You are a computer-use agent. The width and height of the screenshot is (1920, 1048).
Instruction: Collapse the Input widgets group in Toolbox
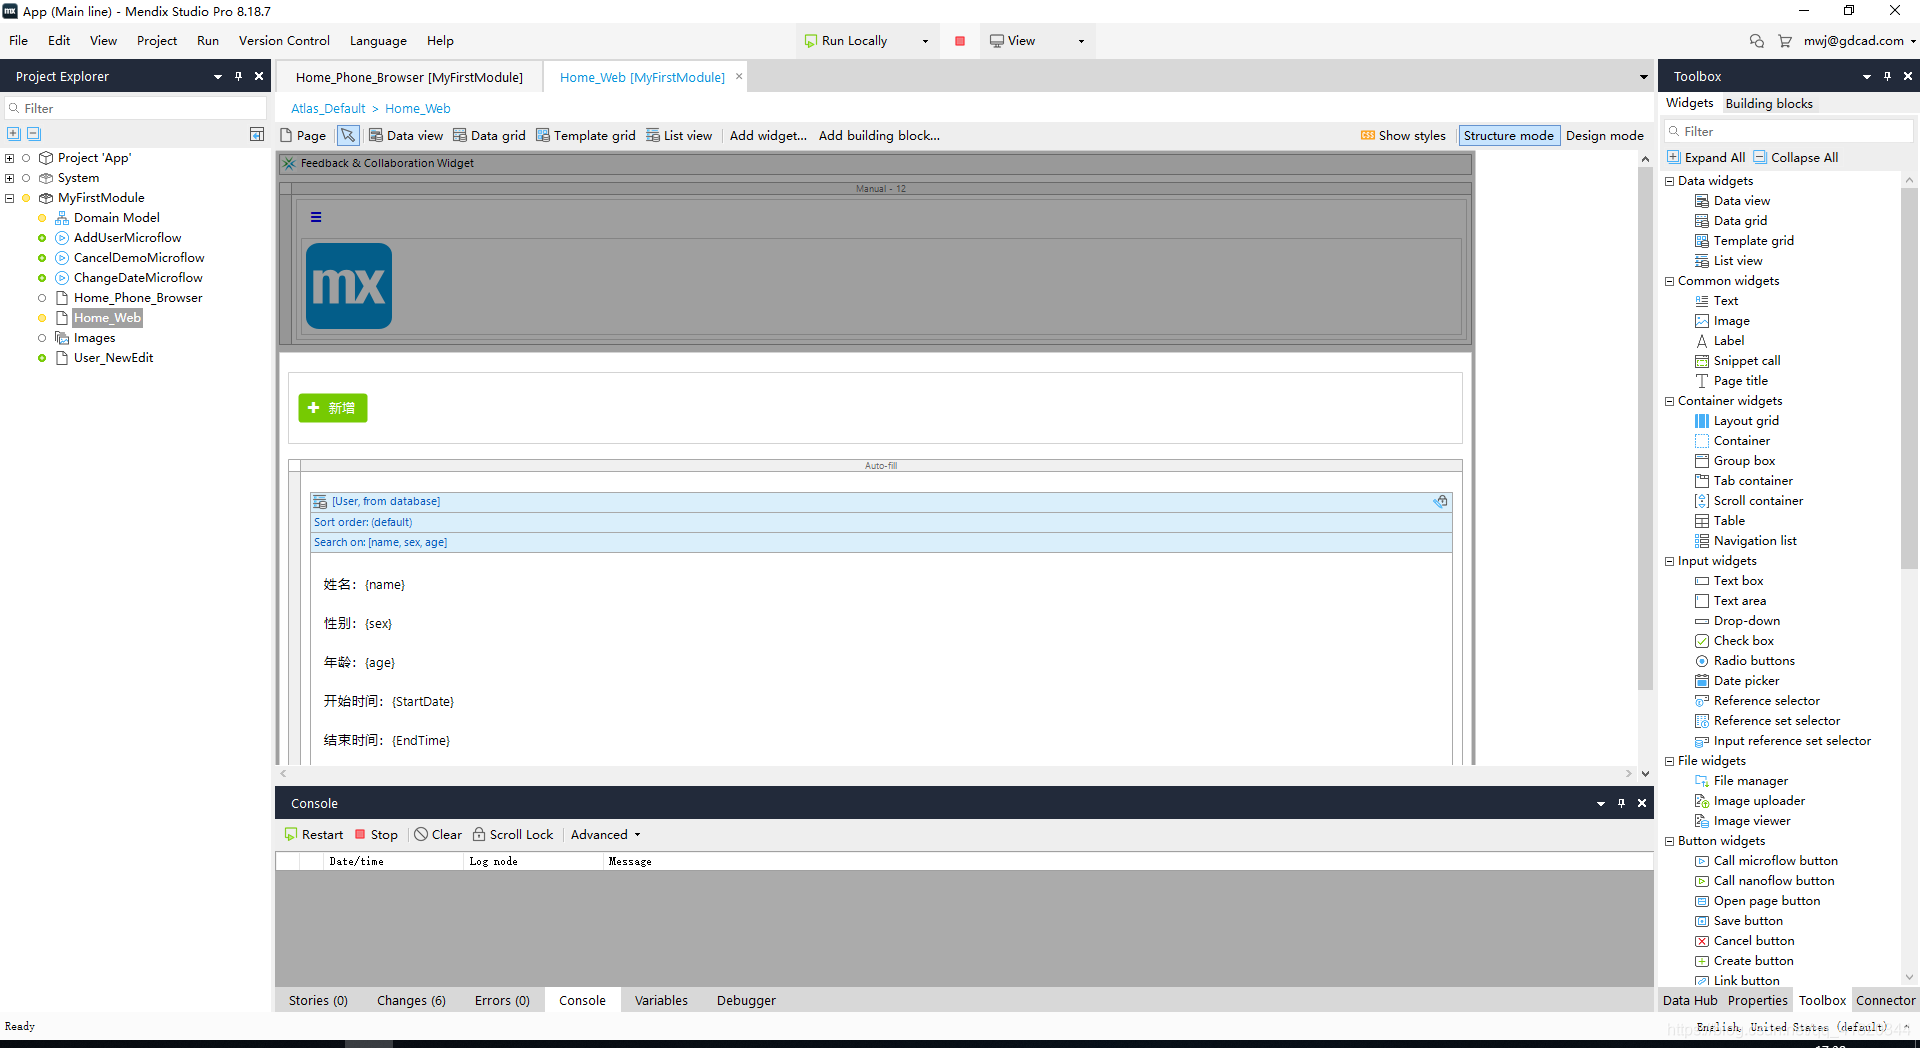click(x=1669, y=561)
